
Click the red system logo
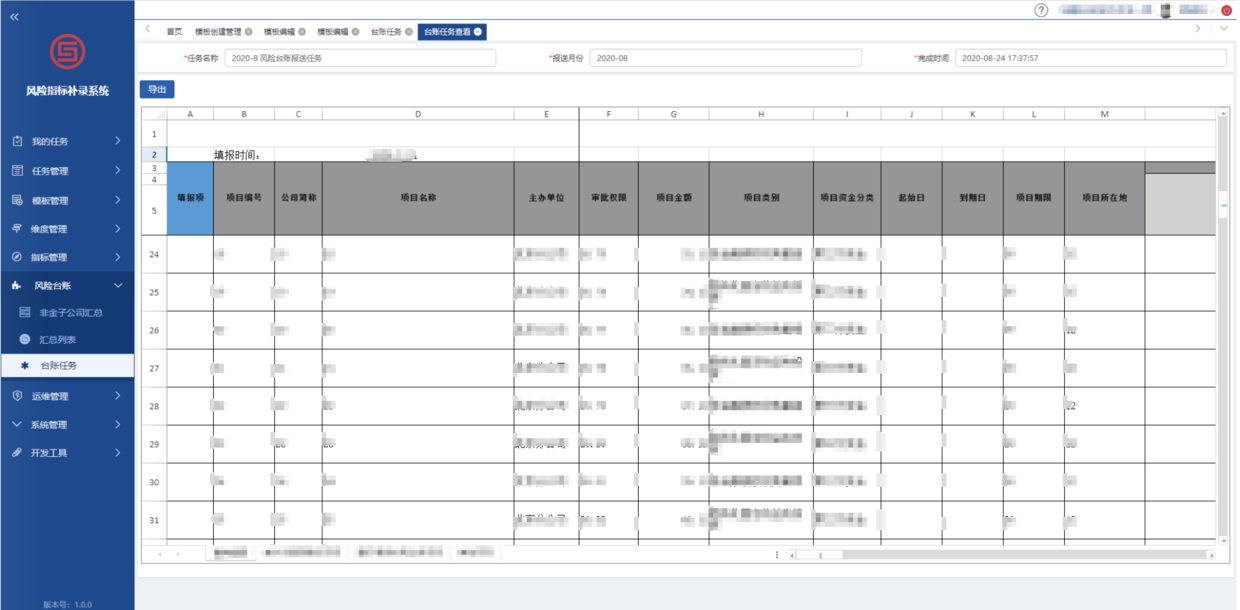(68, 51)
